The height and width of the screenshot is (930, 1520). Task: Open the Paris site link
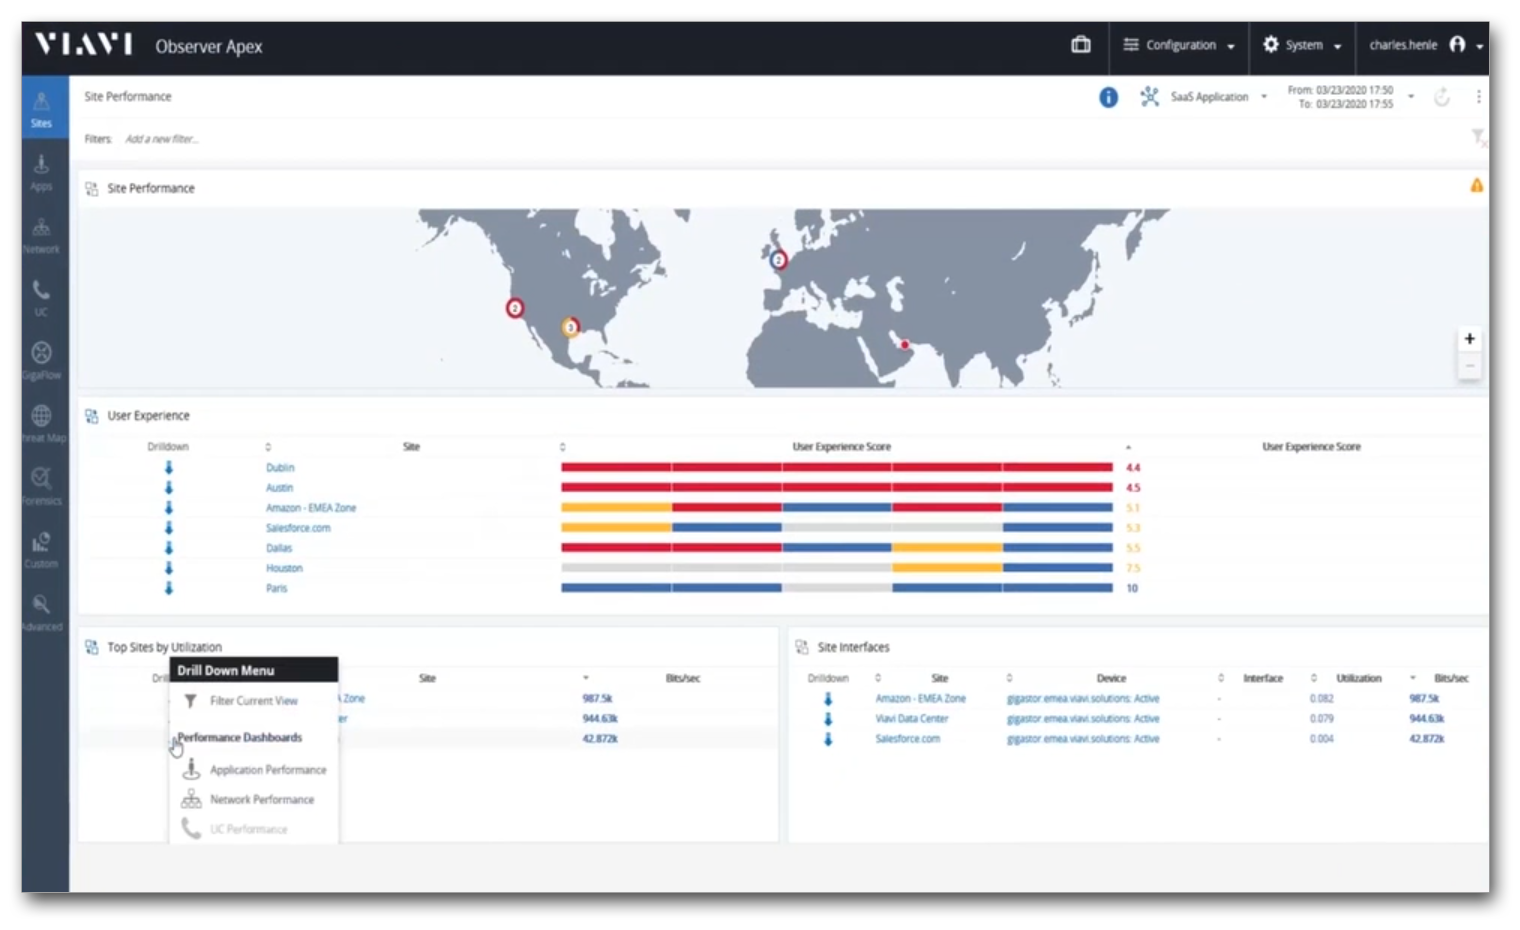276,588
